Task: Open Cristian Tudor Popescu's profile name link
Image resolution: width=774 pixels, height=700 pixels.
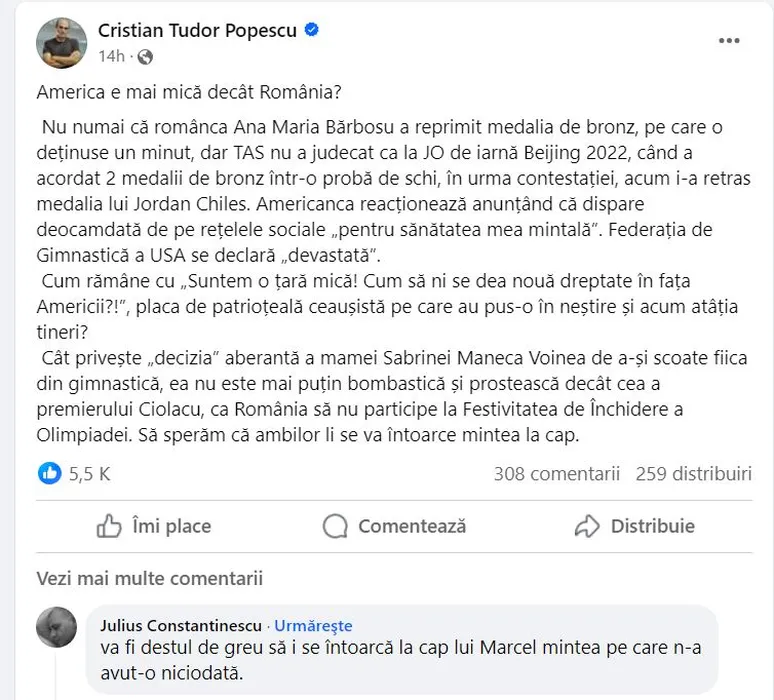Action: 197,30
